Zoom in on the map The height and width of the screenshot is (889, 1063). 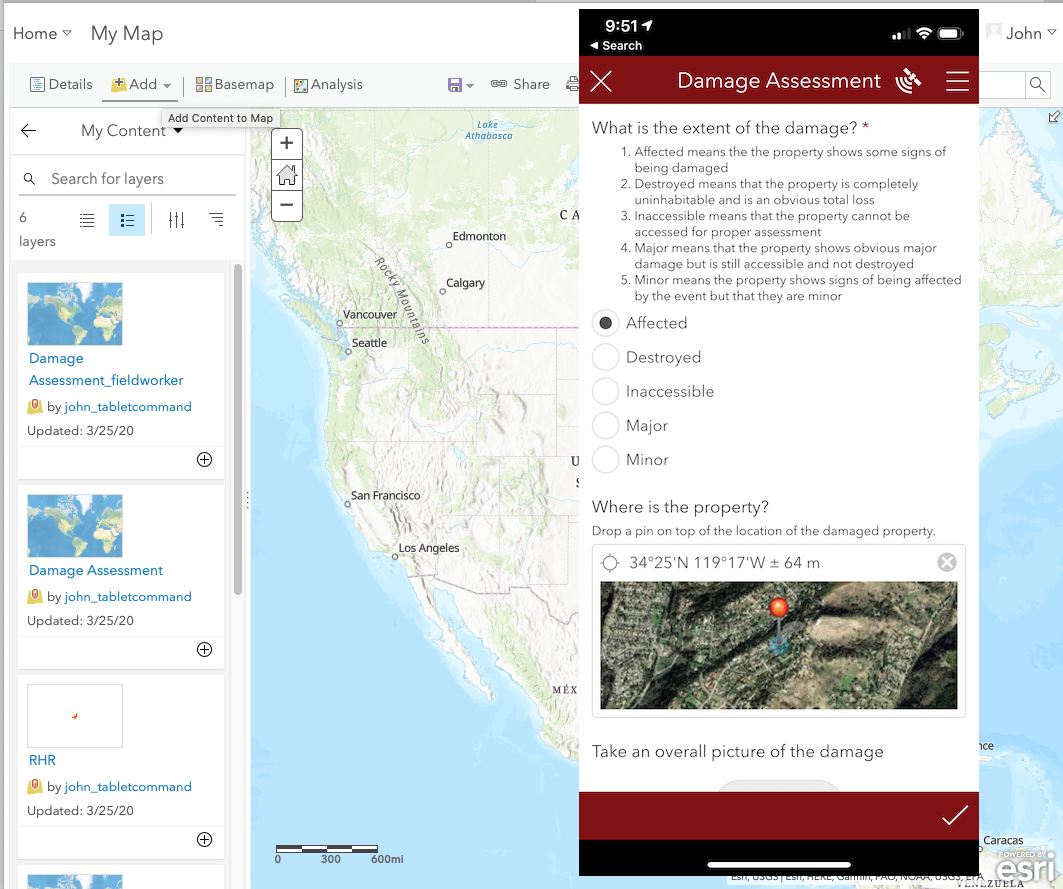[x=287, y=143]
